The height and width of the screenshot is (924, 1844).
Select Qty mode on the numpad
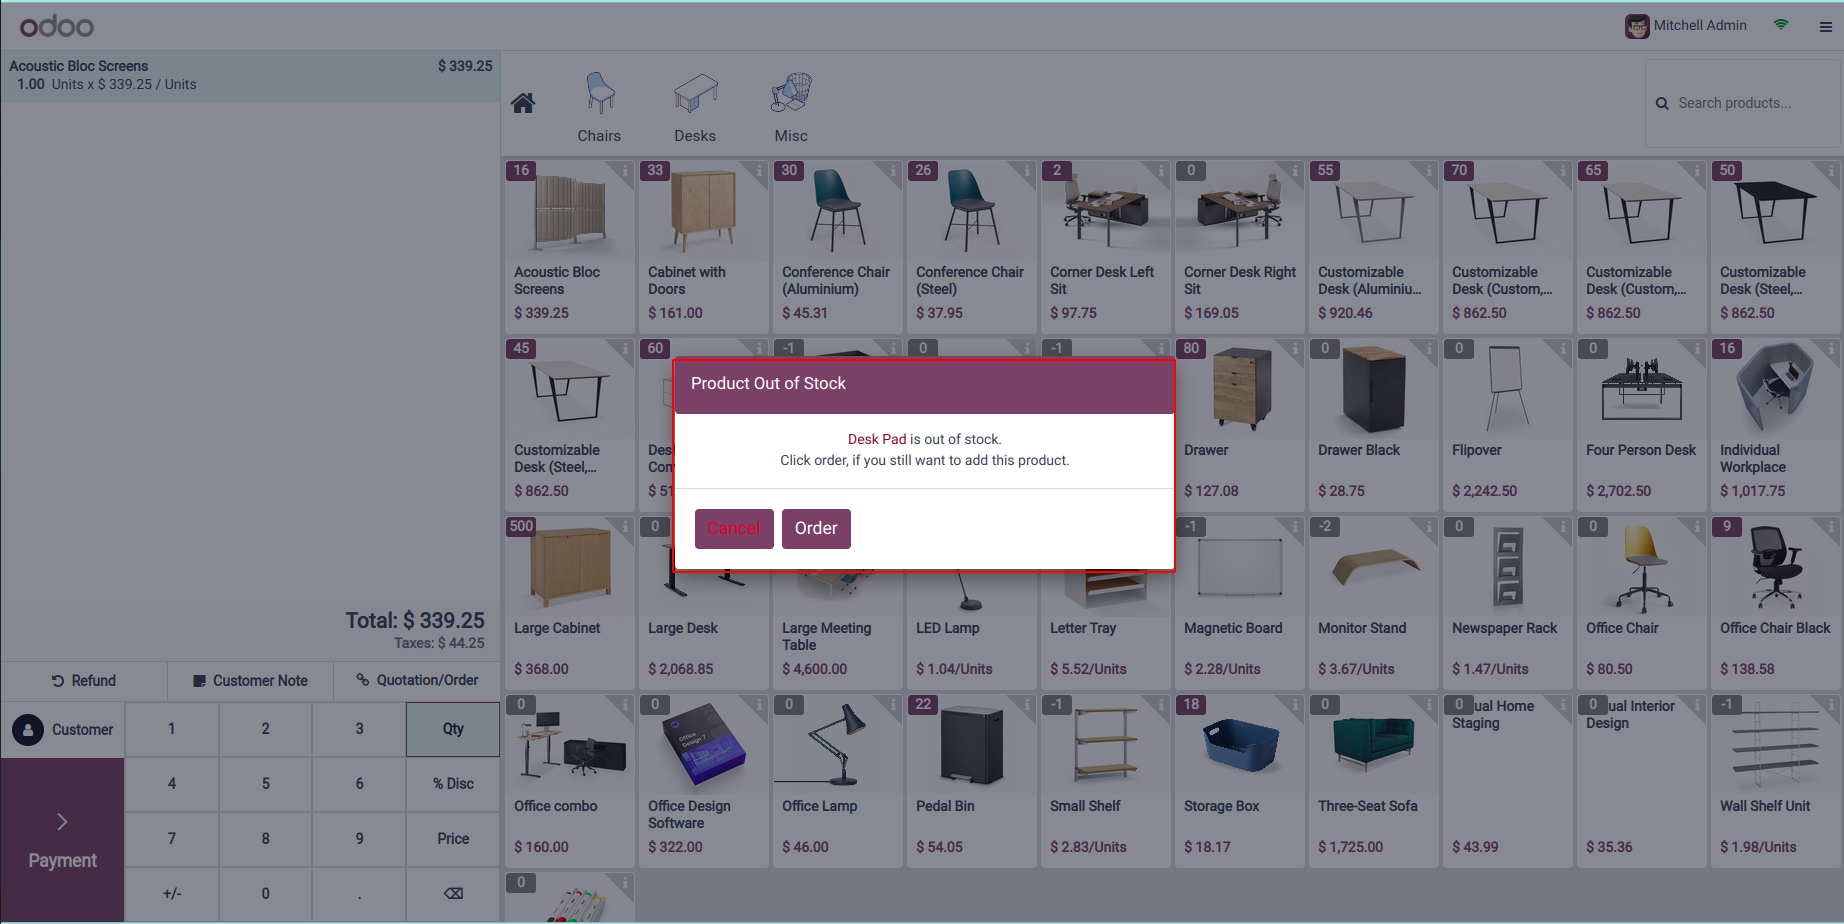[x=453, y=729]
